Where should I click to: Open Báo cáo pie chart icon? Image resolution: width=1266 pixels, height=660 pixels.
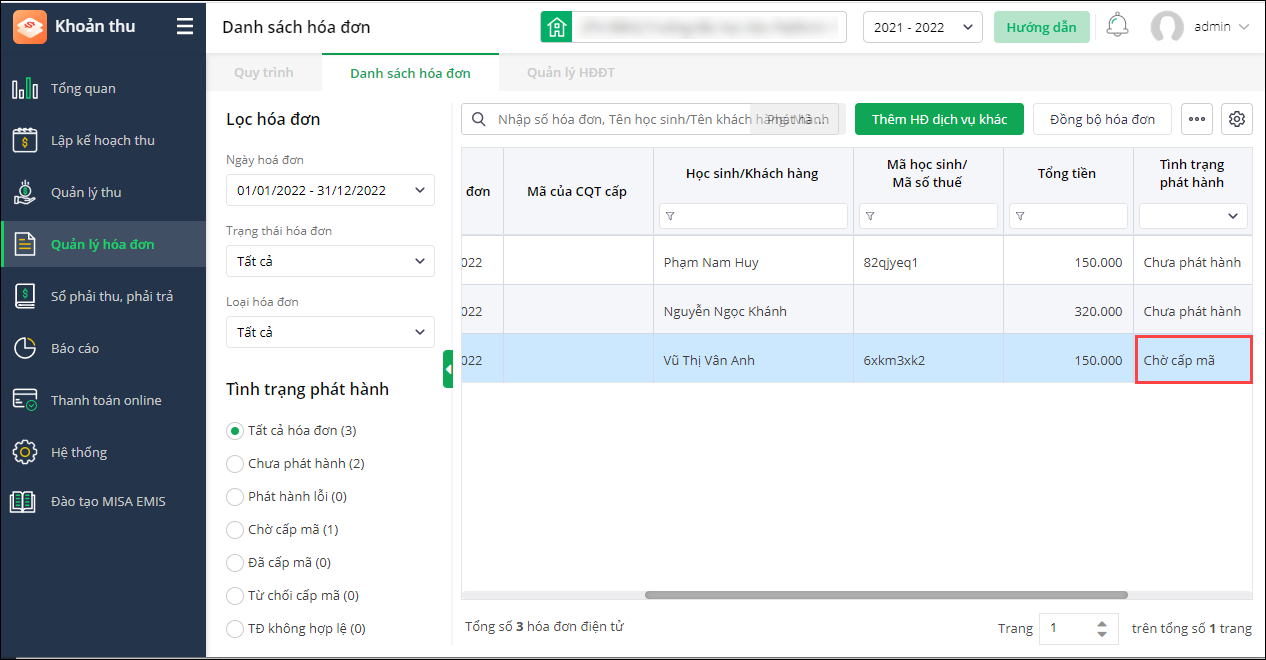[25, 348]
